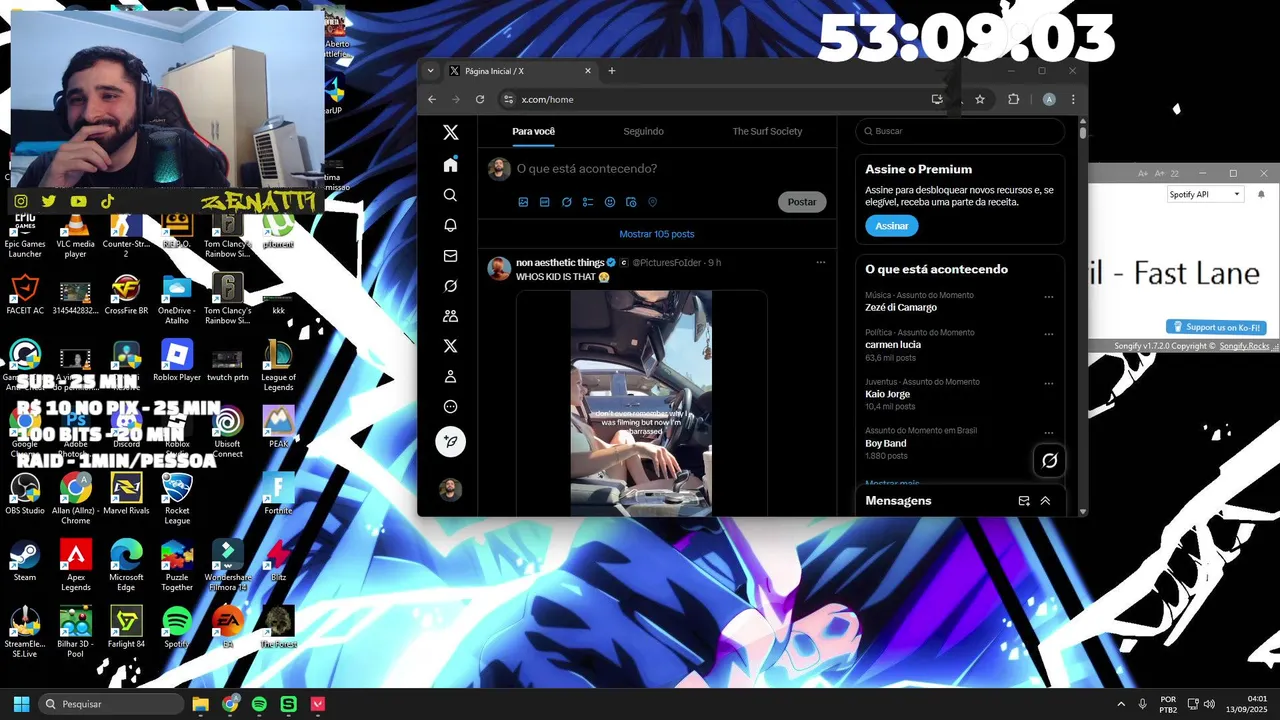
Task: Open Chrome three-dot menu
Action: (x=1073, y=99)
